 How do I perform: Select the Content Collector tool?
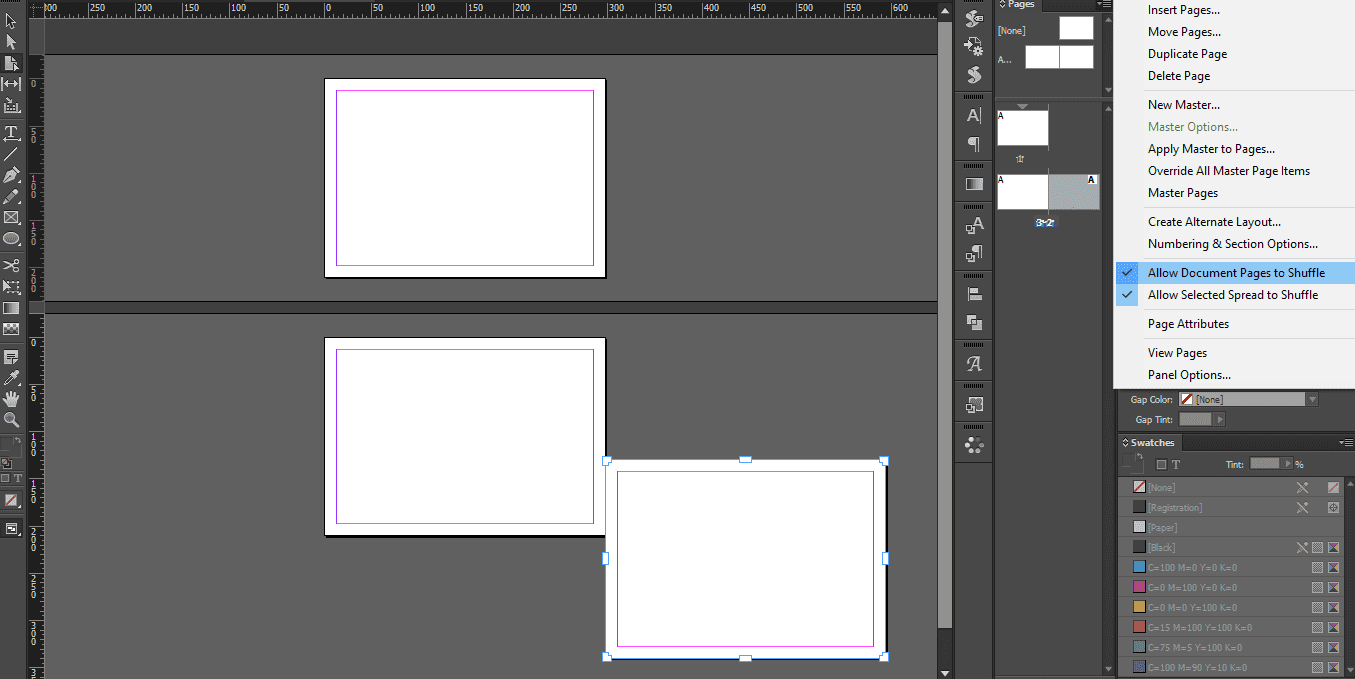[x=11, y=105]
